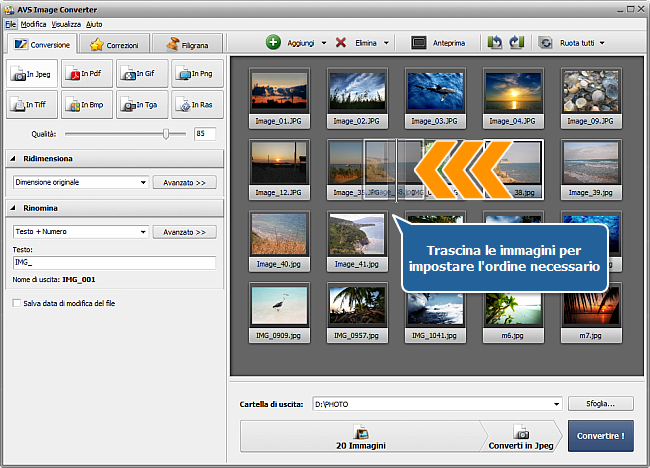Click the Sfoglia... browse button
The height and width of the screenshot is (468, 650).
[x=602, y=404]
